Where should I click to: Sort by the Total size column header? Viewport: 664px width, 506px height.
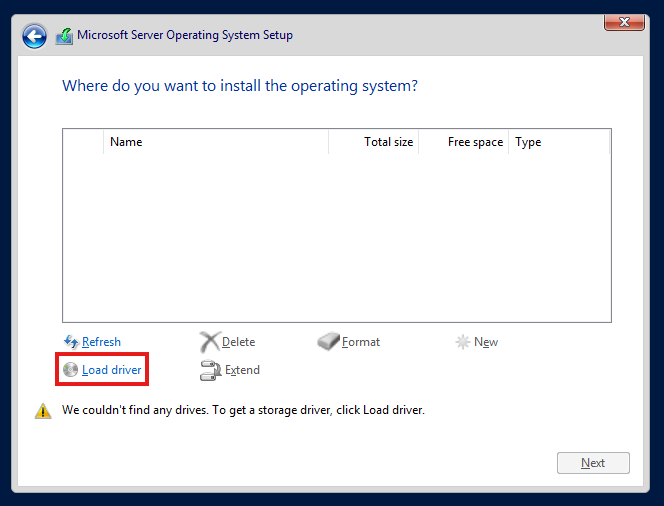374,142
